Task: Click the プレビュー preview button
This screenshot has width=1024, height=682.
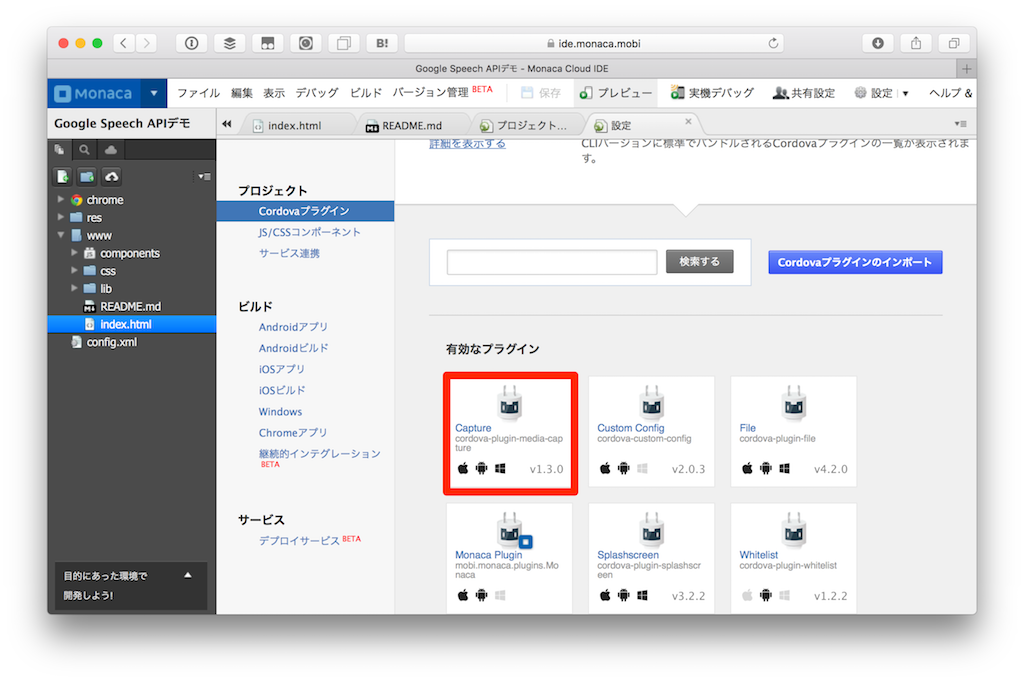Action: pos(616,93)
